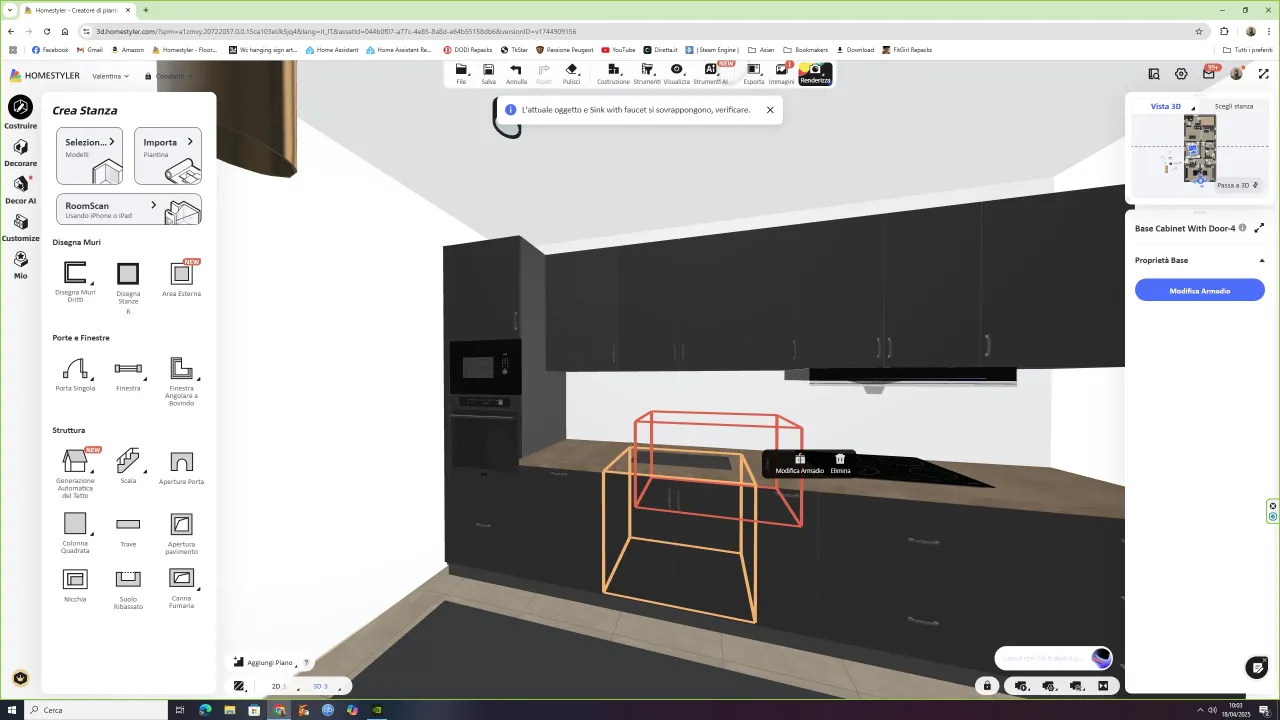This screenshot has height=720, width=1280.
Task: Open the notes icon at bottom right
Action: [x=1257, y=668]
